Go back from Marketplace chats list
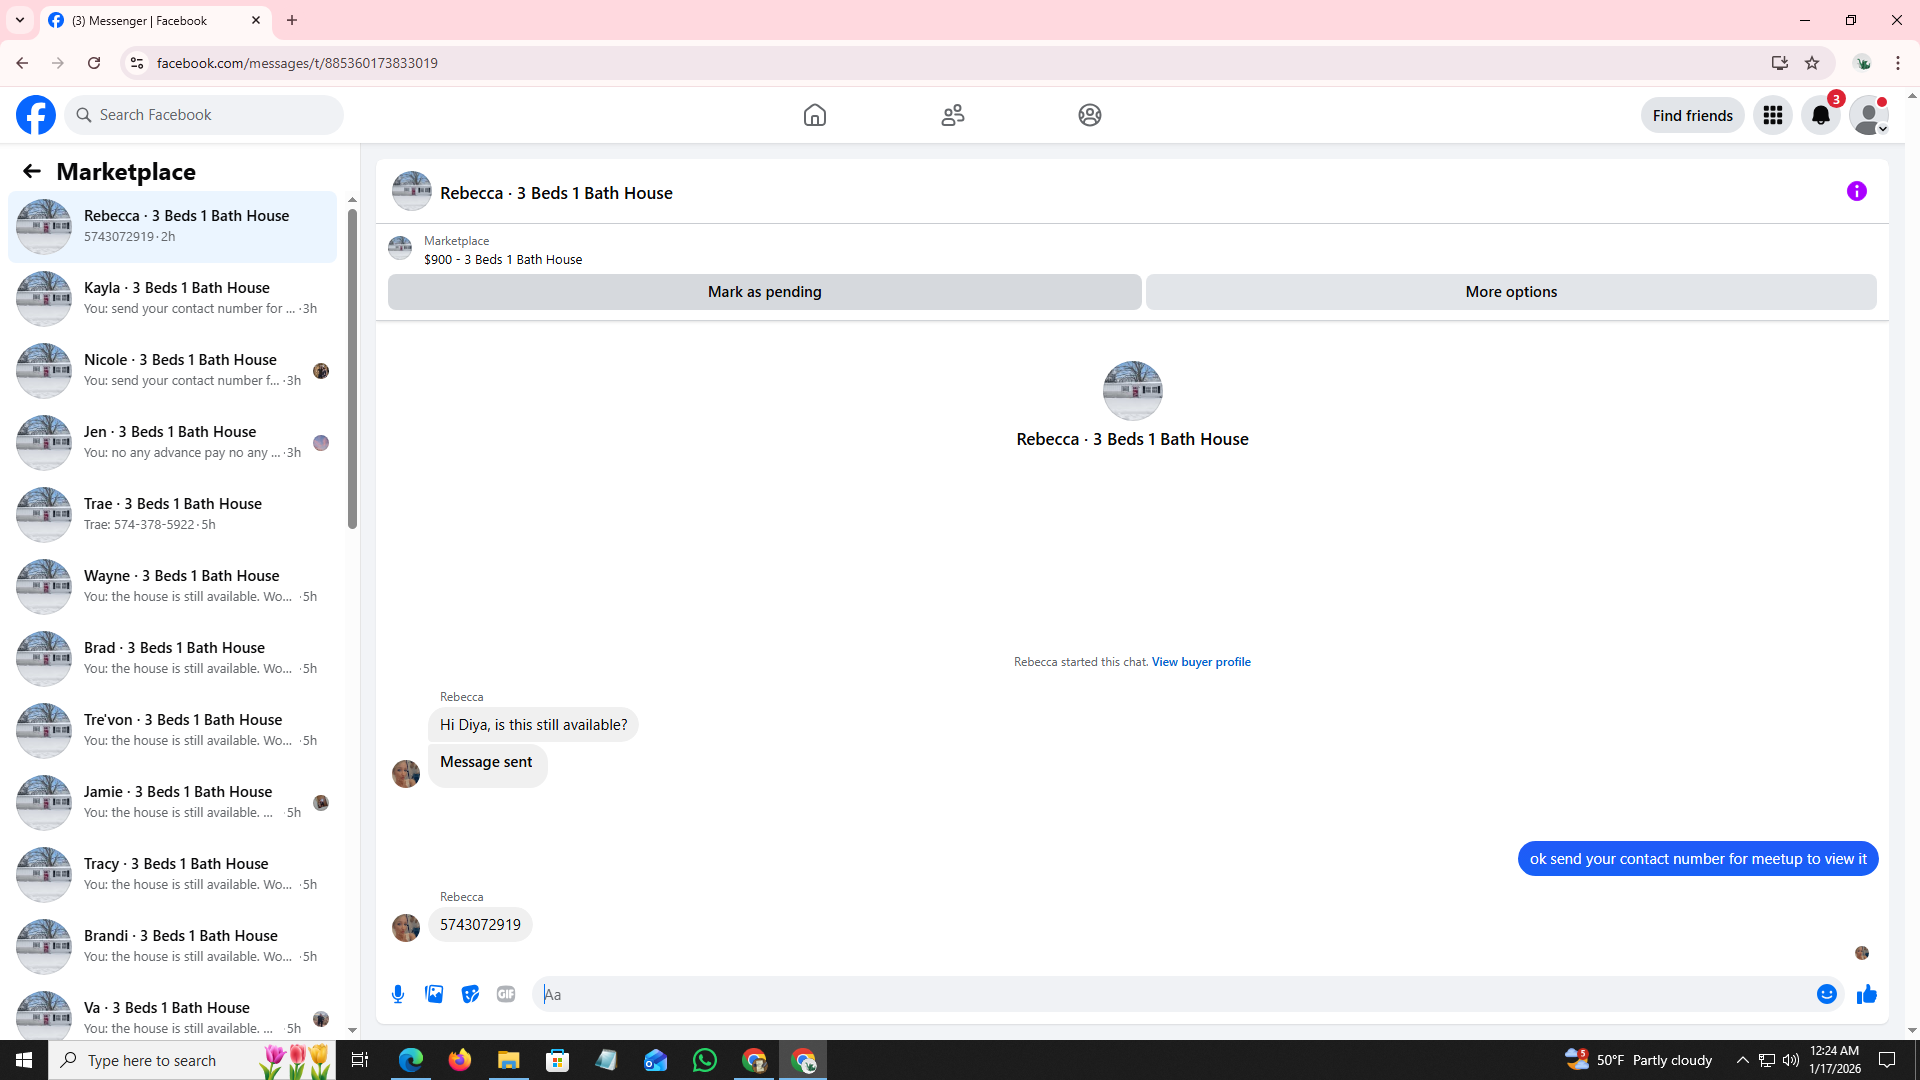 click(x=32, y=171)
